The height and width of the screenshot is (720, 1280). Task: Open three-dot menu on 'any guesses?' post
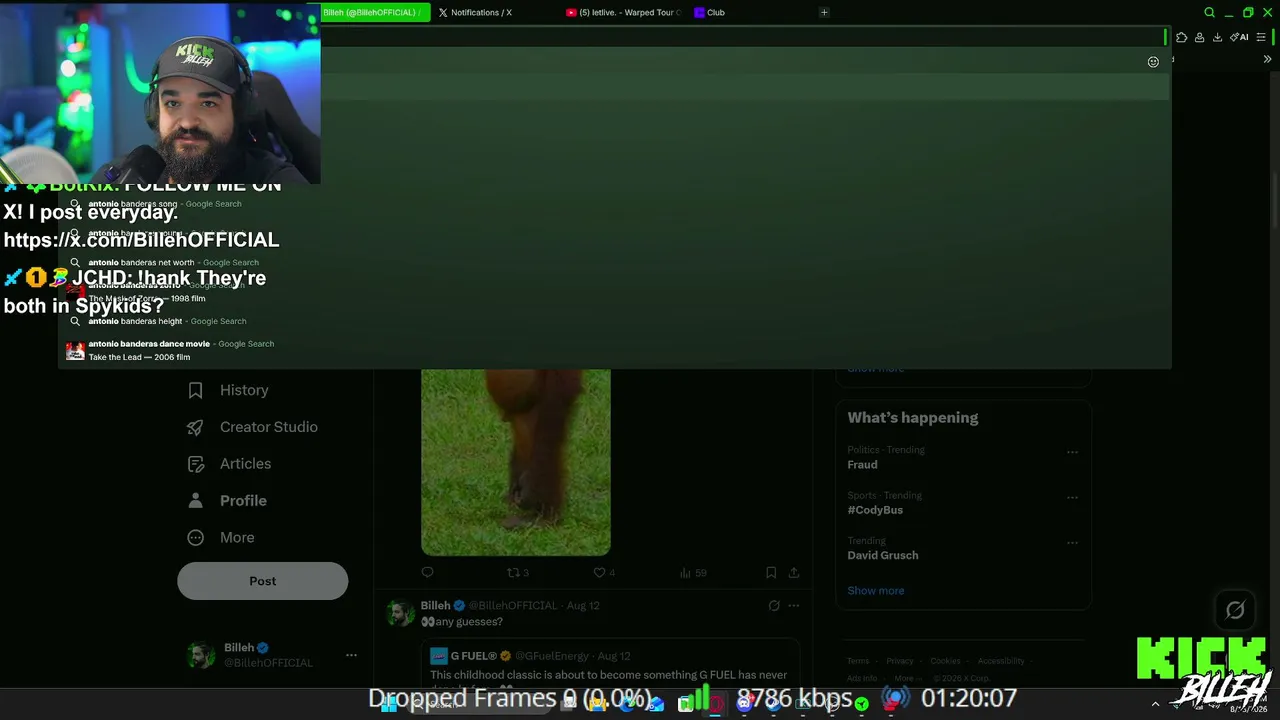point(794,605)
